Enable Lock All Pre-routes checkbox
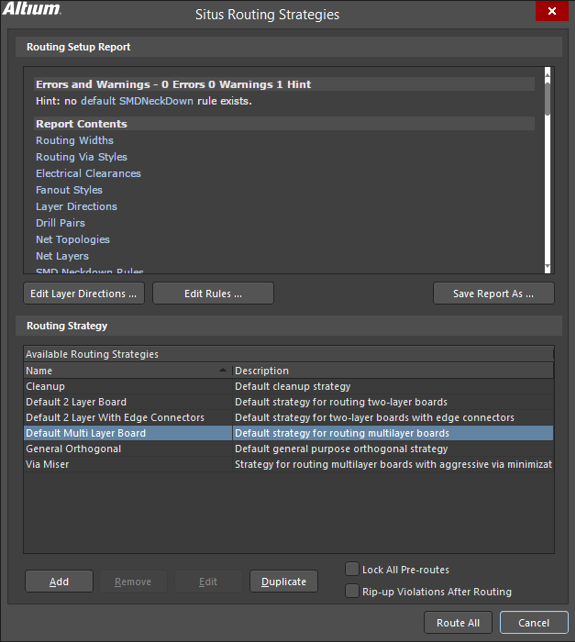Image resolution: width=575 pixels, height=642 pixels. point(352,569)
